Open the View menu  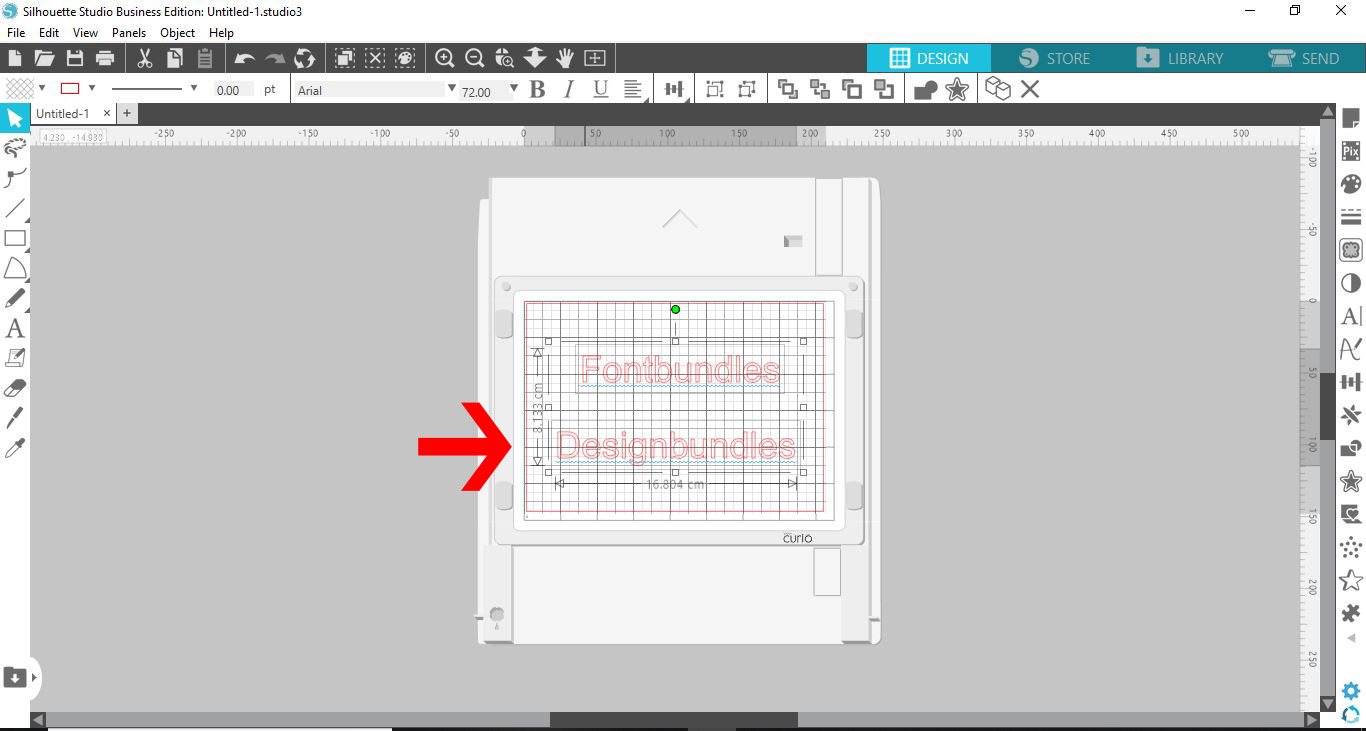[85, 32]
